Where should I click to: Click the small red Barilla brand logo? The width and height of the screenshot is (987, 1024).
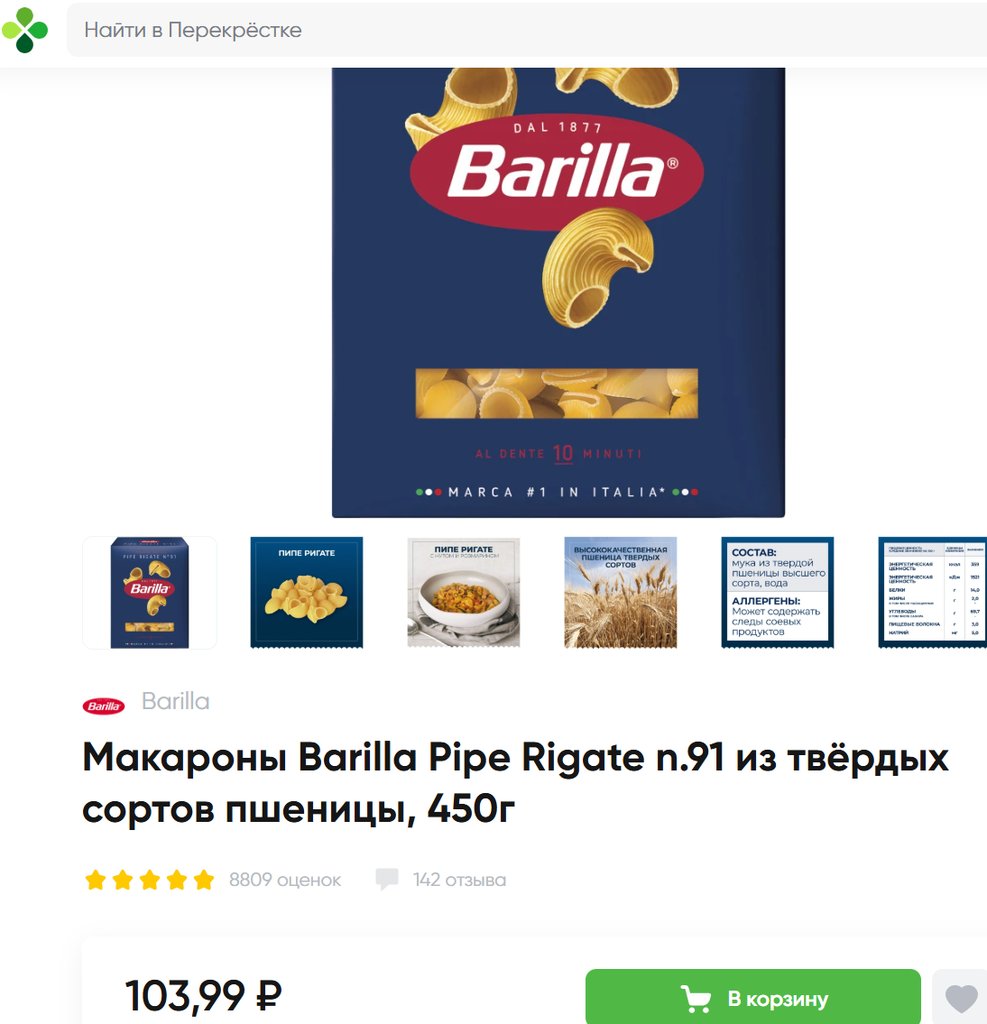(103, 705)
